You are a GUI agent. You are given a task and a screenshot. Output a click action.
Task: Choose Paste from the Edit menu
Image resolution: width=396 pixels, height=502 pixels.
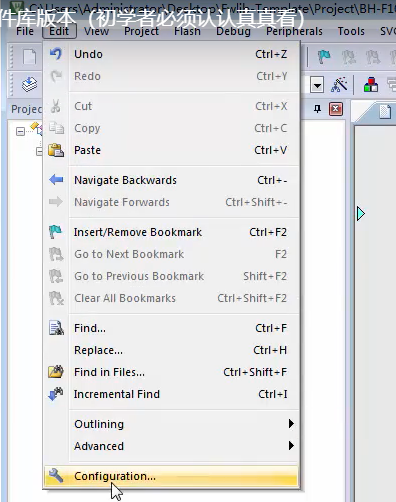tap(171, 150)
